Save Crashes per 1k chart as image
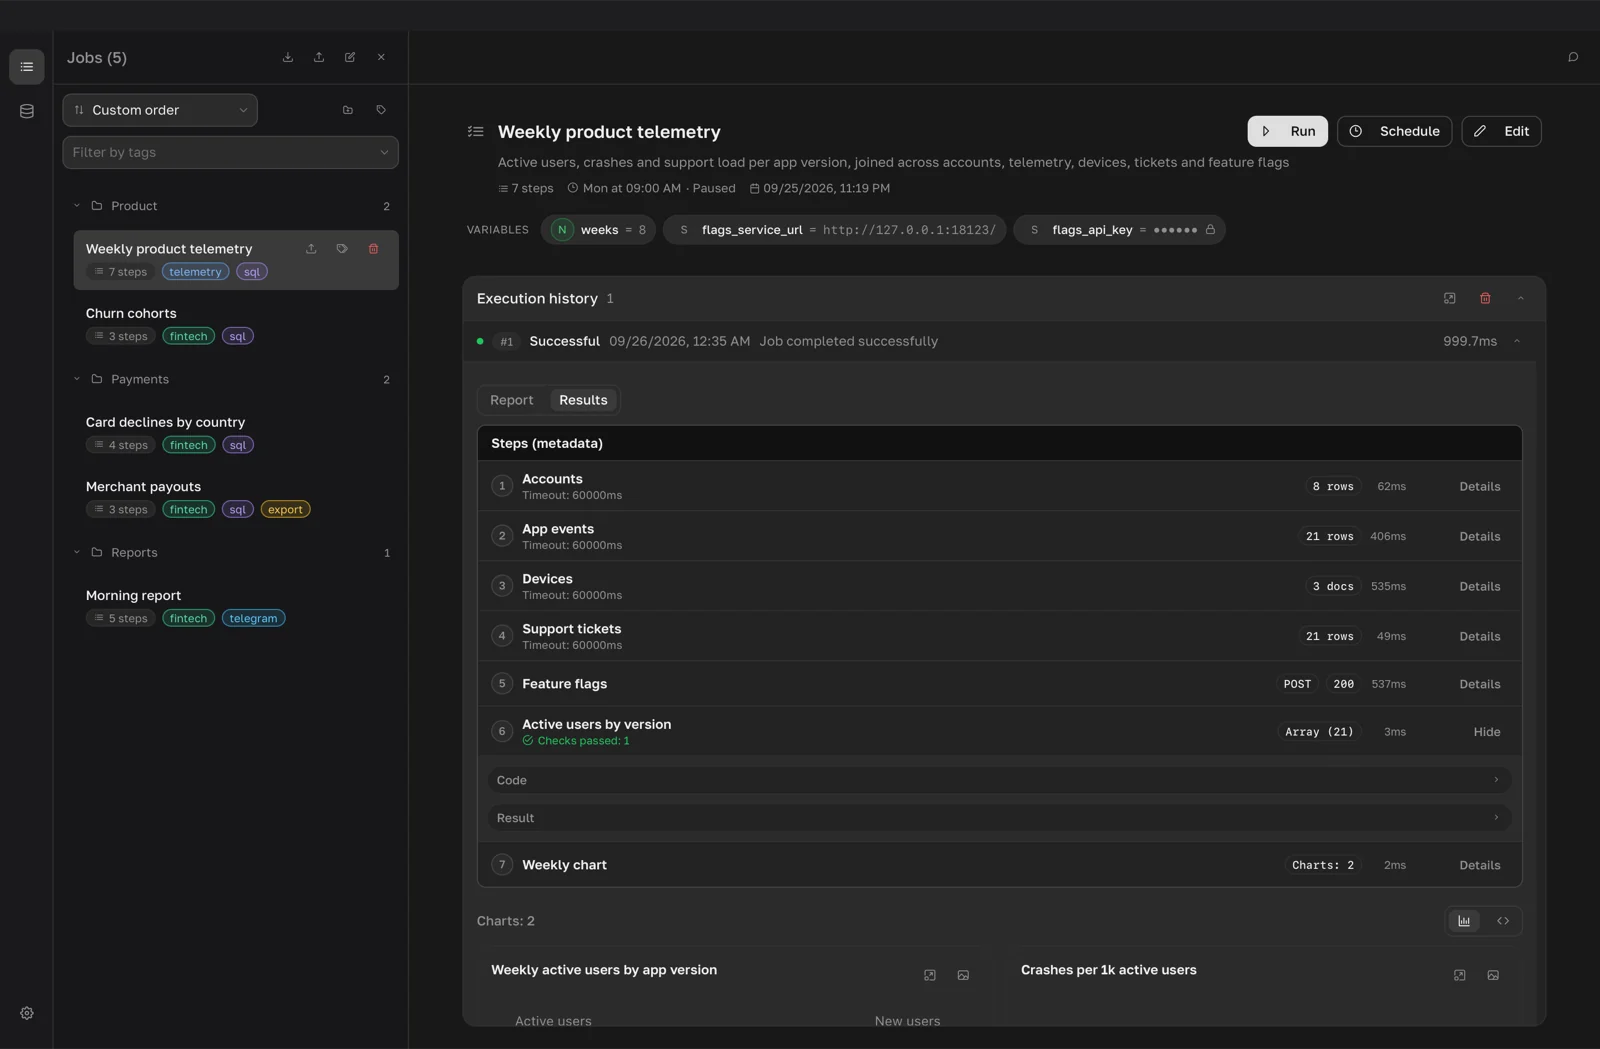The width and height of the screenshot is (1600, 1049). point(1493,975)
